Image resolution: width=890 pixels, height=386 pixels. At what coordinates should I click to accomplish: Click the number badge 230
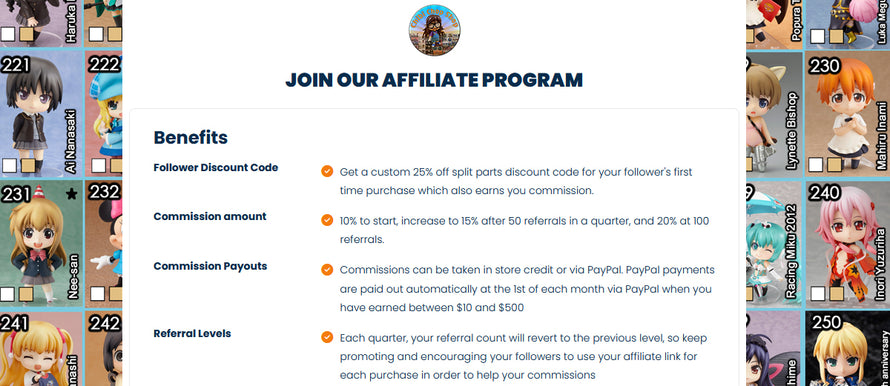click(x=824, y=66)
